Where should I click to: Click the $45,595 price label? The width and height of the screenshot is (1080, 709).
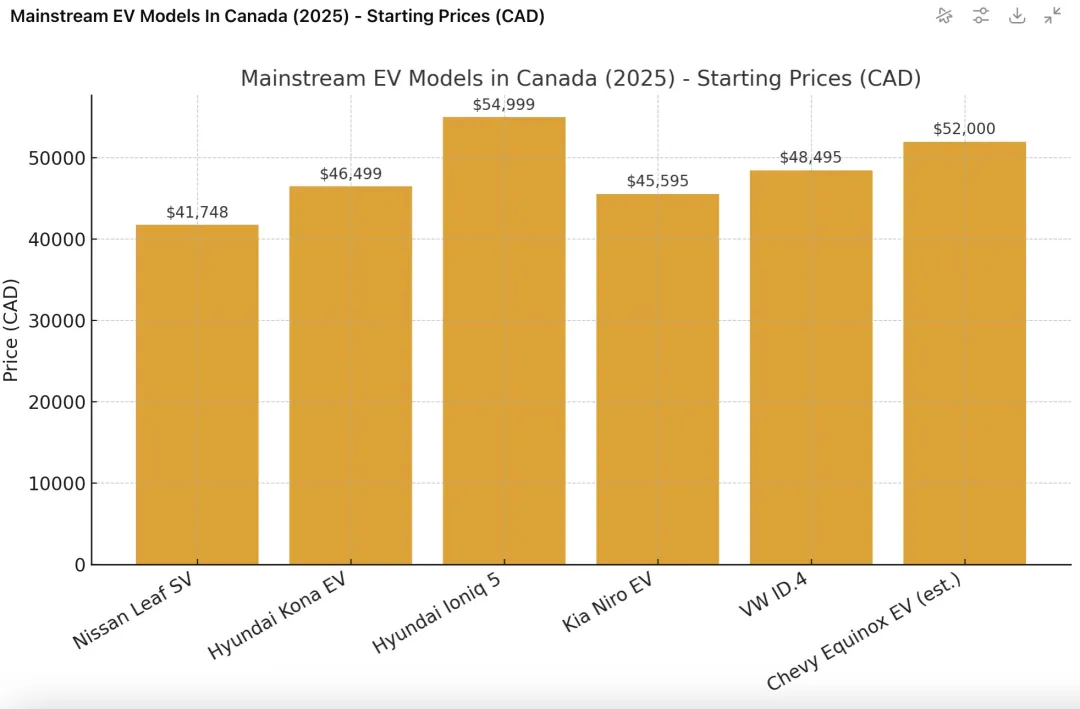[x=658, y=181]
